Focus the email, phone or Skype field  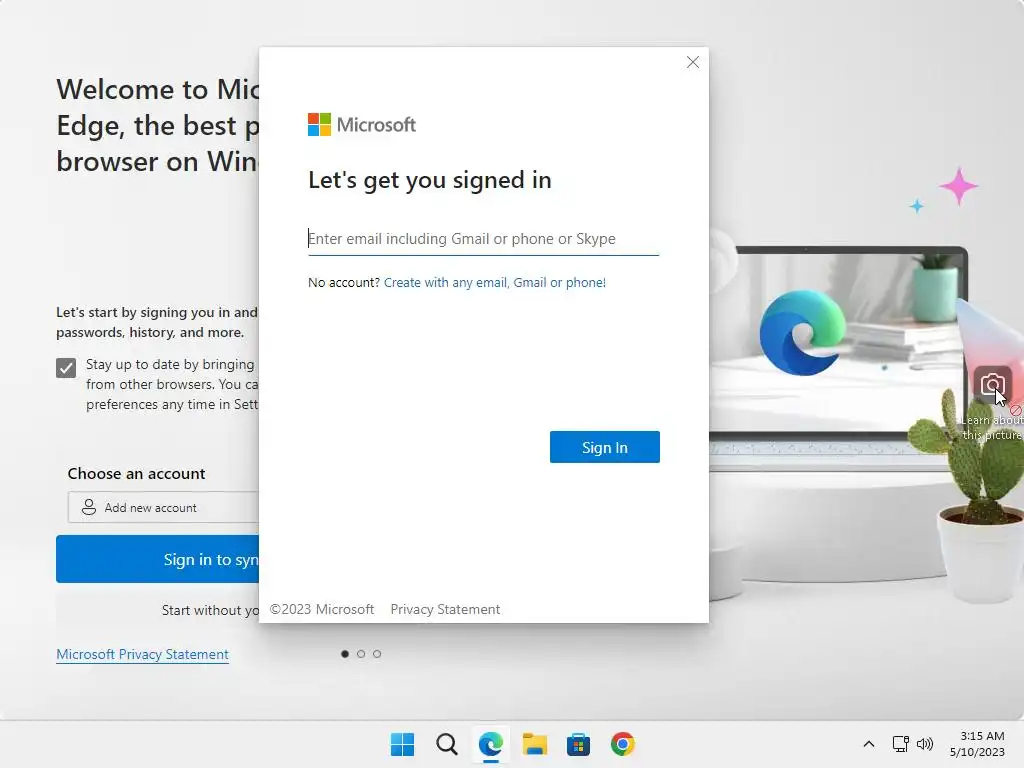point(483,238)
